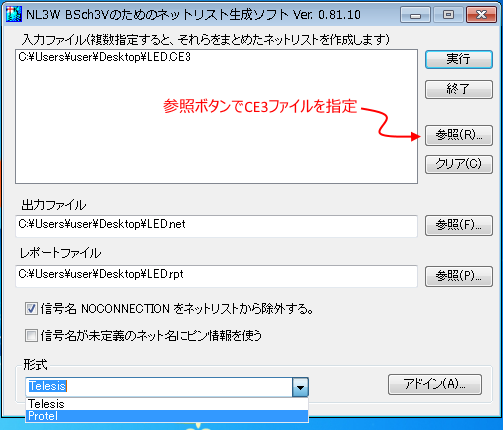Select LED.CE3 entry in input file list
This screenshot has height=430, width=503.
tap(104, 57)
